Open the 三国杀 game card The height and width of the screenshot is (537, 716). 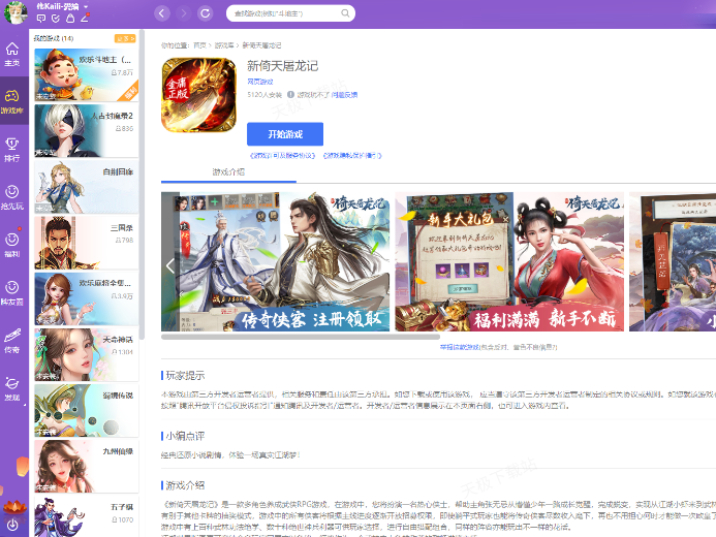tap(86, 242)
